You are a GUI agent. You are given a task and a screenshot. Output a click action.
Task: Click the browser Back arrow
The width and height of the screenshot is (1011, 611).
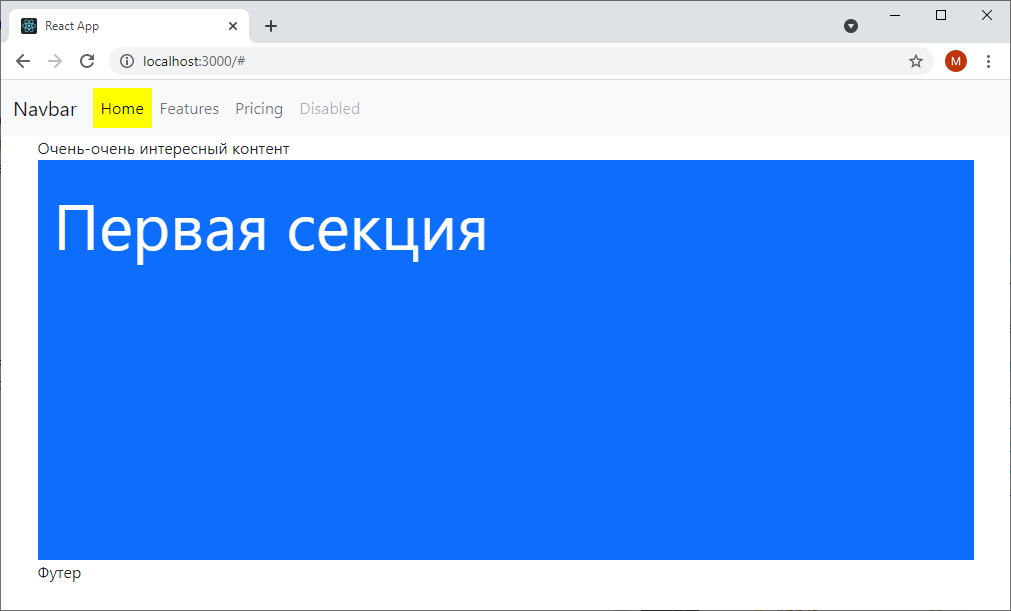pos(23,61)
